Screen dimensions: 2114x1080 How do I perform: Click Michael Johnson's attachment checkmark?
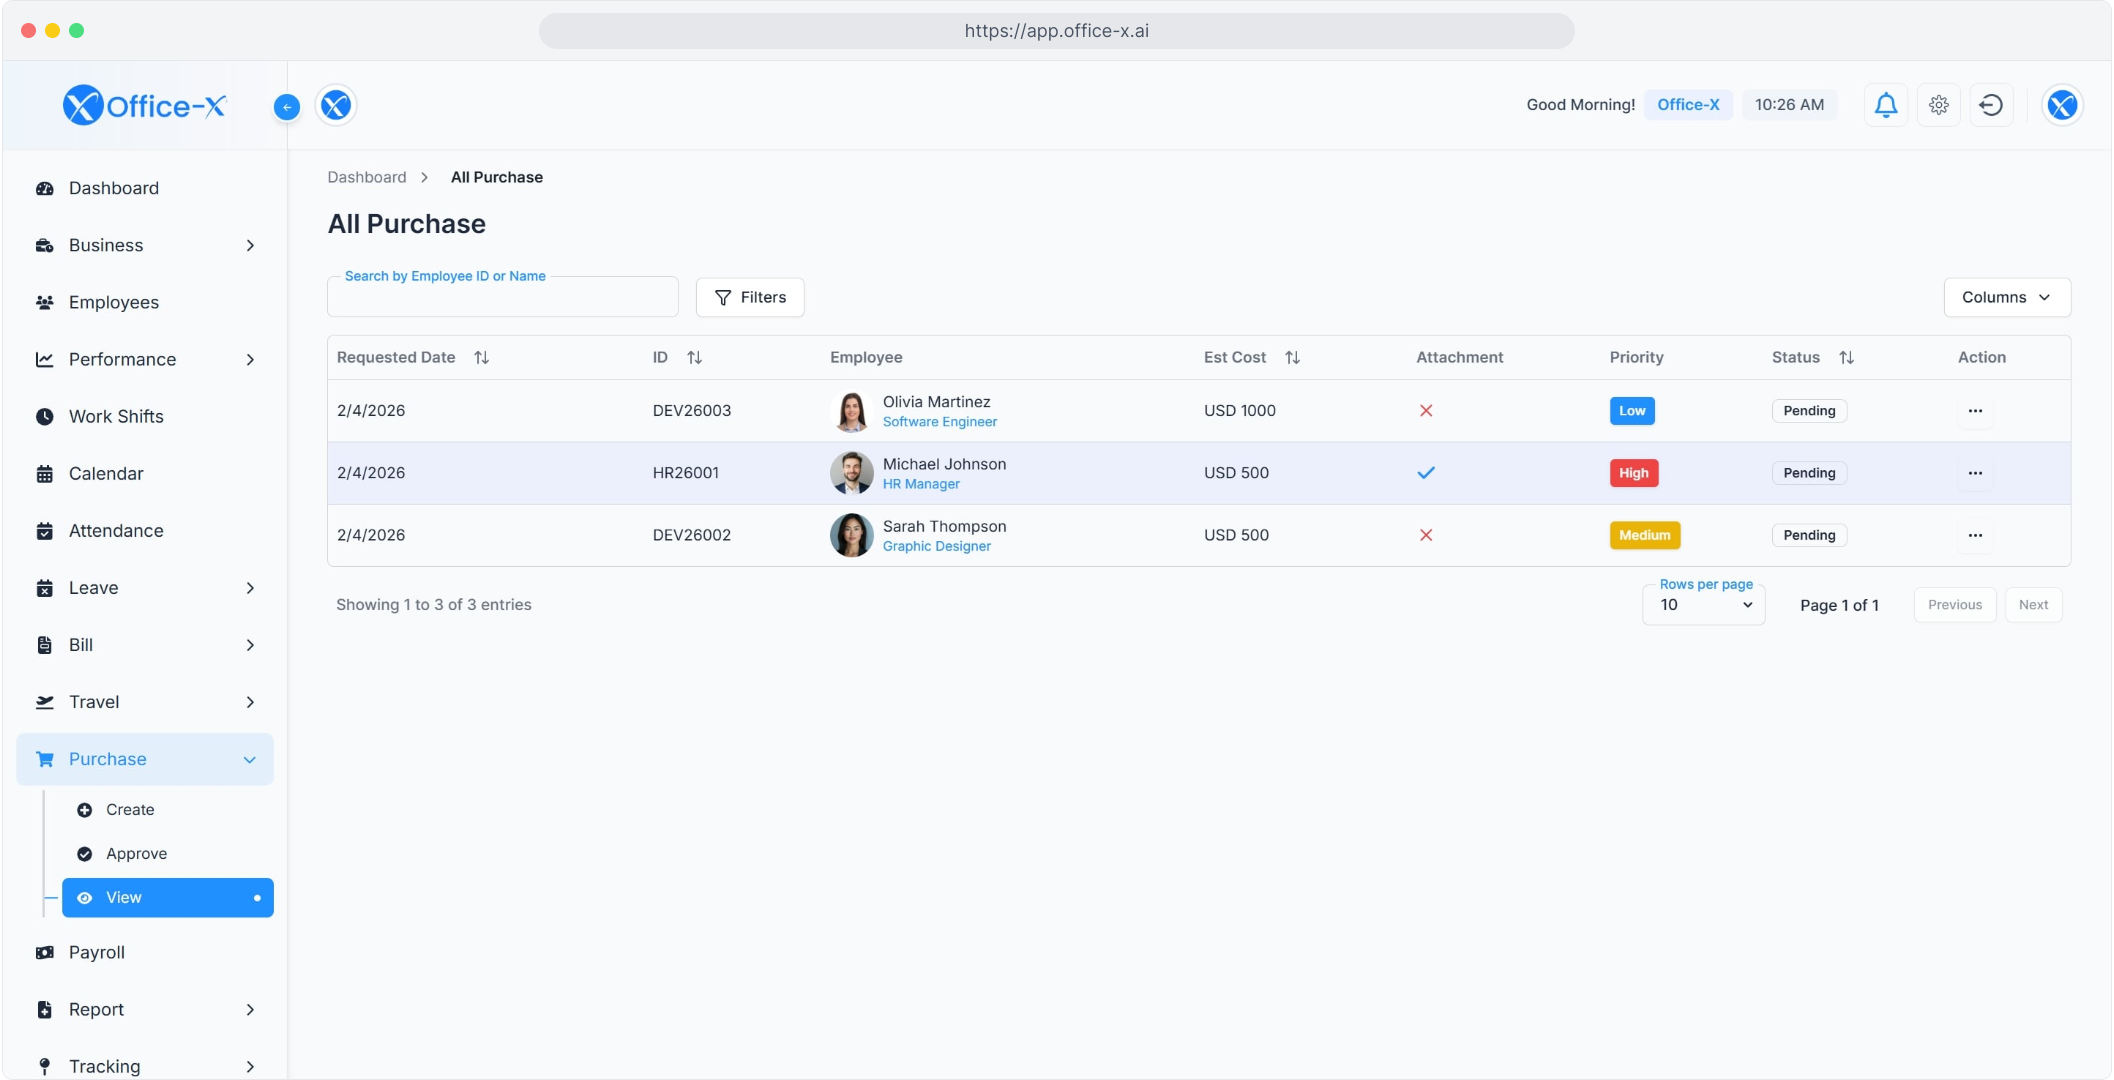pos(1426,473)
